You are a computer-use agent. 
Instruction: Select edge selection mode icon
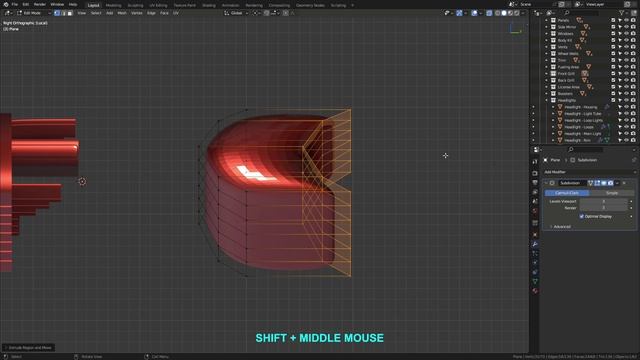pos(63,13)
